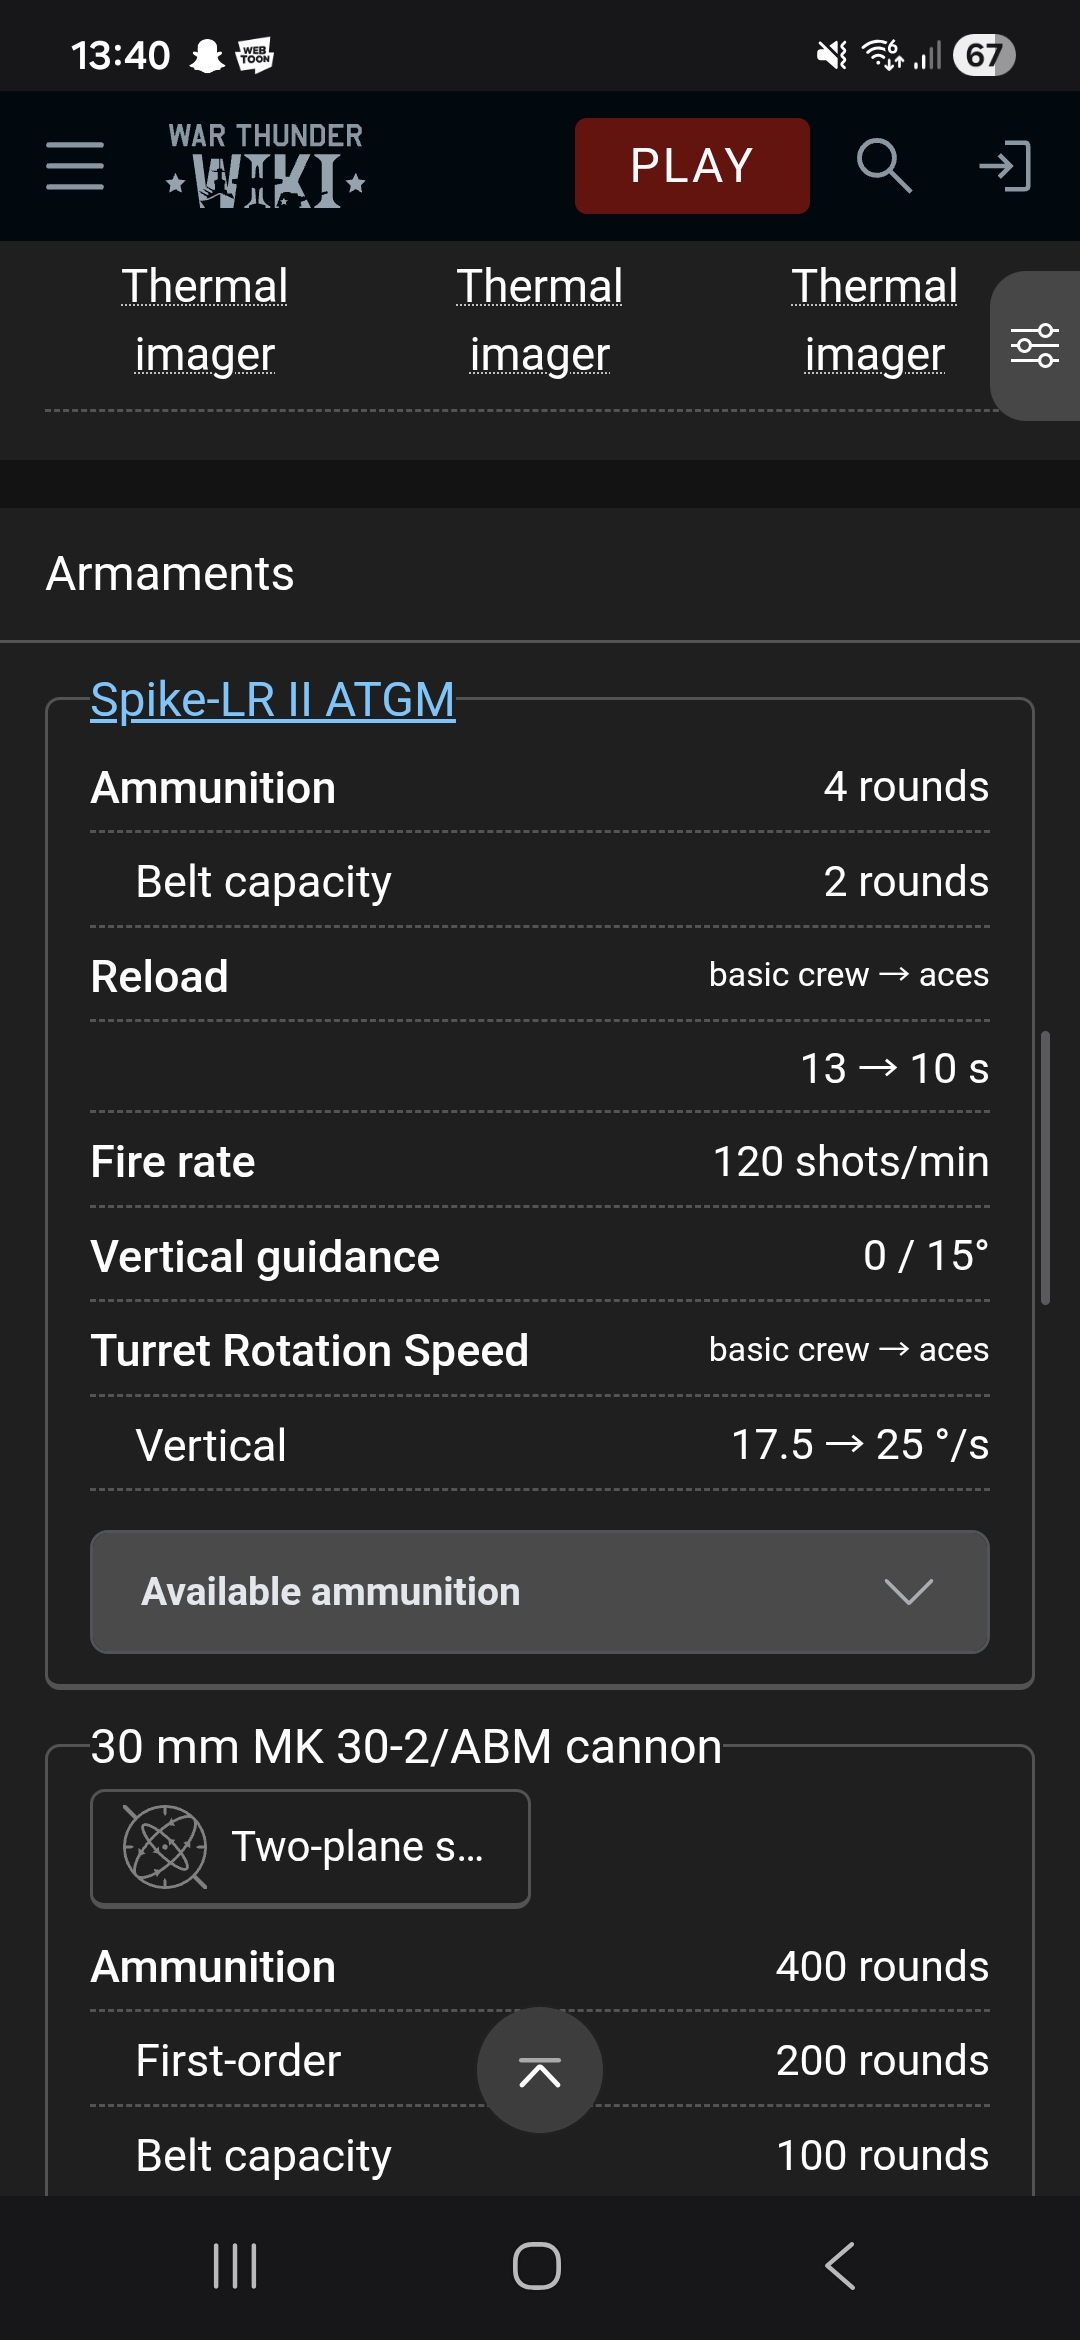This screenshot has width=1080, height=2340.
Task: Click the login arrow icon
Action: pyautogui.click(x=1005, y=166)
